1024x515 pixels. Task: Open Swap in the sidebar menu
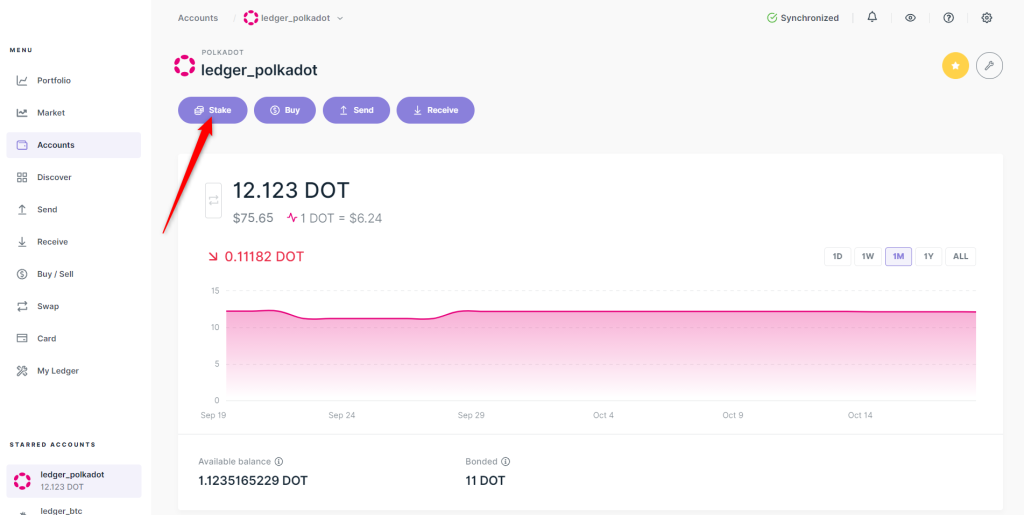48,306
